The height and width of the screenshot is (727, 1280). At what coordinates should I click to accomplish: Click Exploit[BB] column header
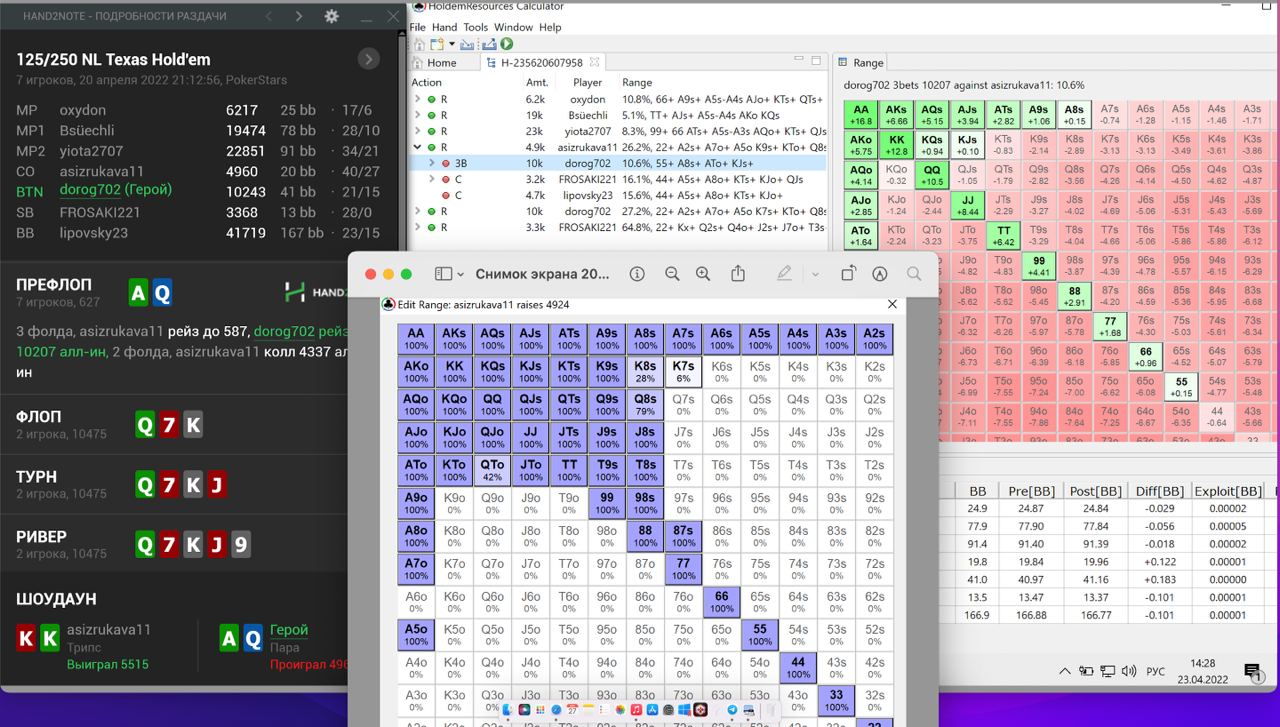[x=1227, y=491]
